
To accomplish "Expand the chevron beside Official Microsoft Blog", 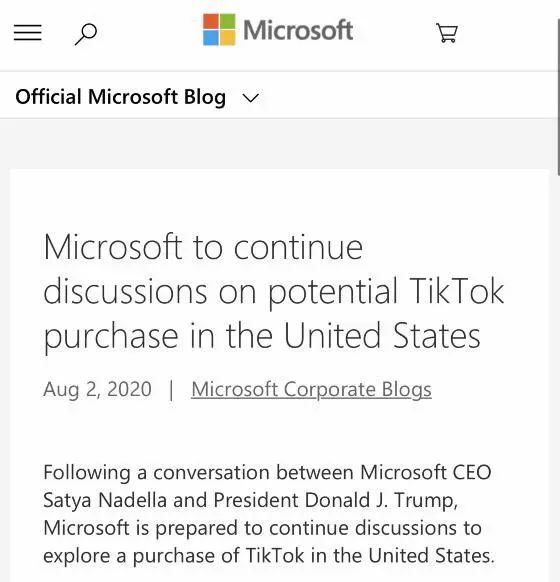I will pos(250,98).
